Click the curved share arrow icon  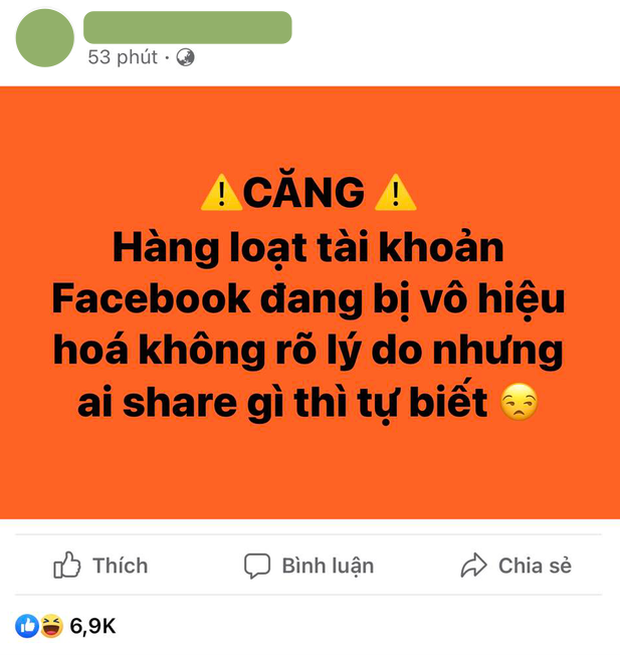[x=474, y=565]
